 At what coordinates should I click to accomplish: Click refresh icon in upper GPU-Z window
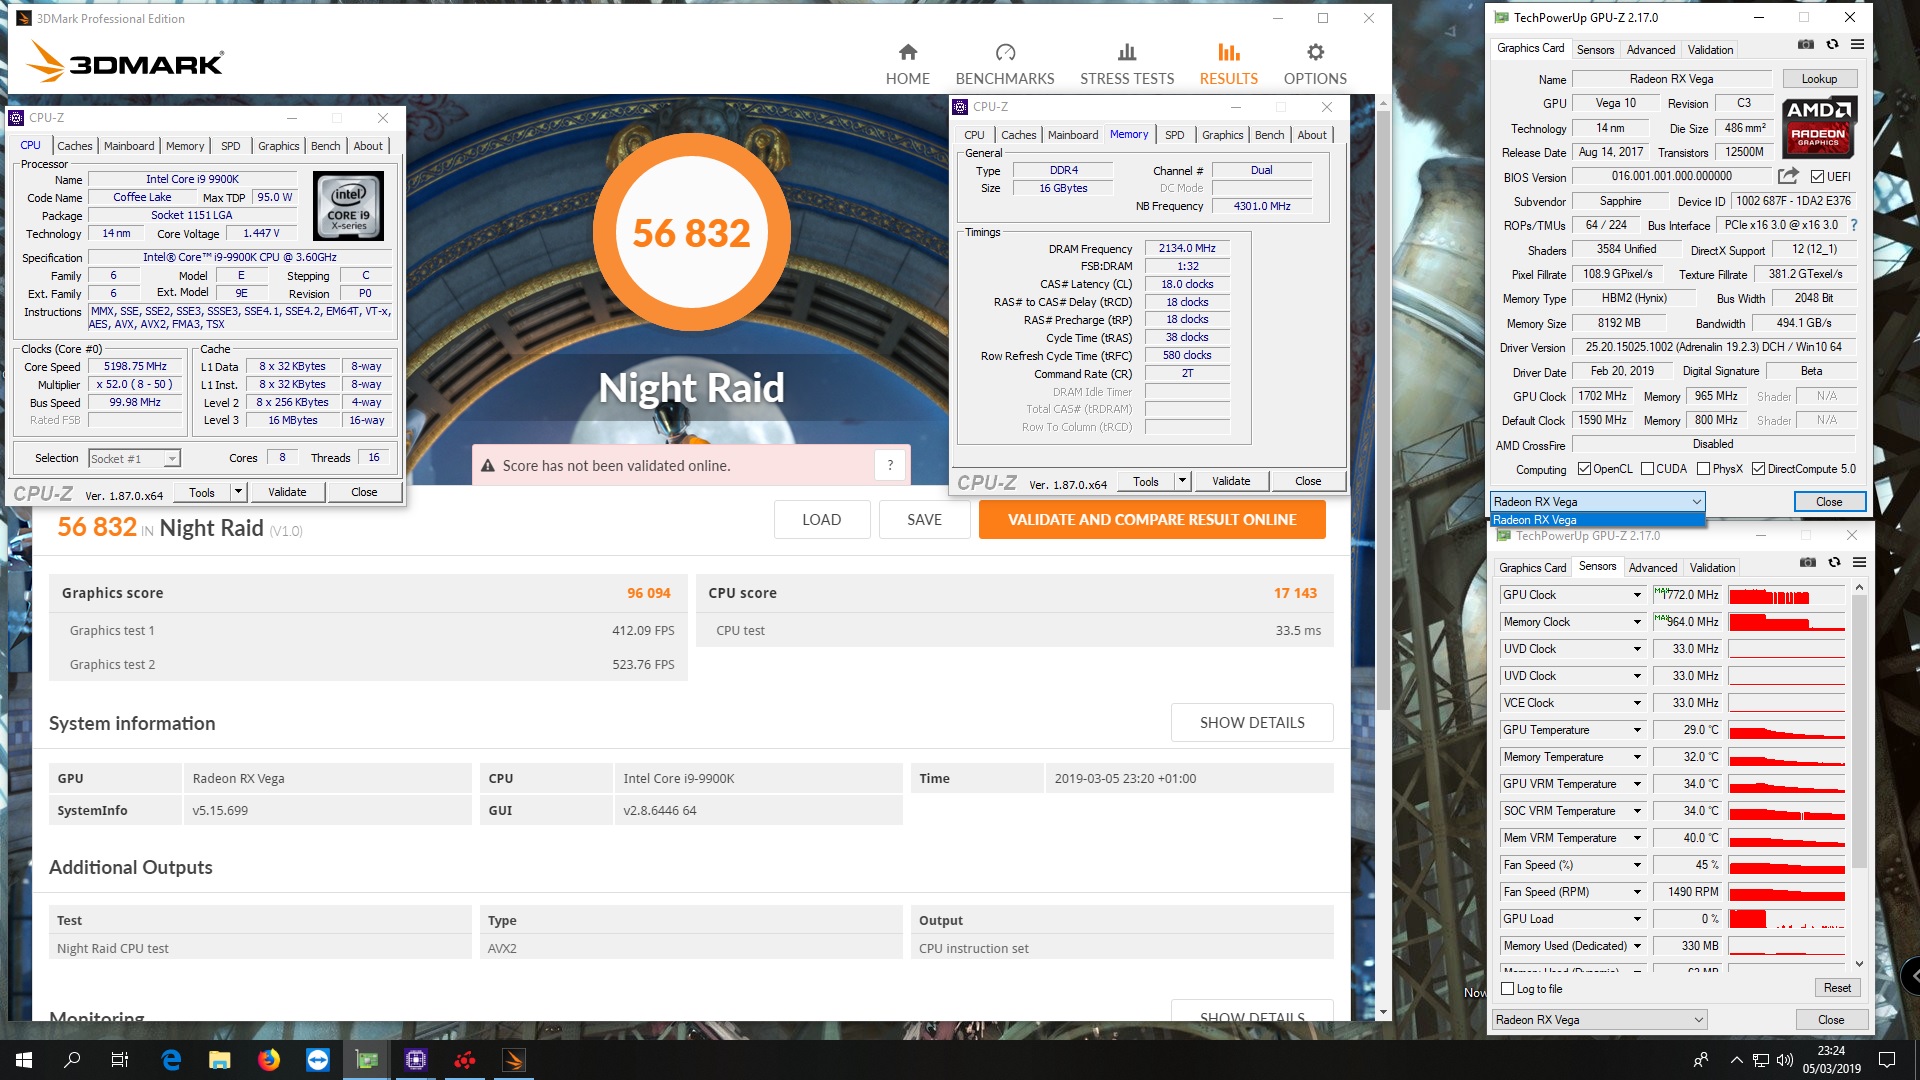1832,45
